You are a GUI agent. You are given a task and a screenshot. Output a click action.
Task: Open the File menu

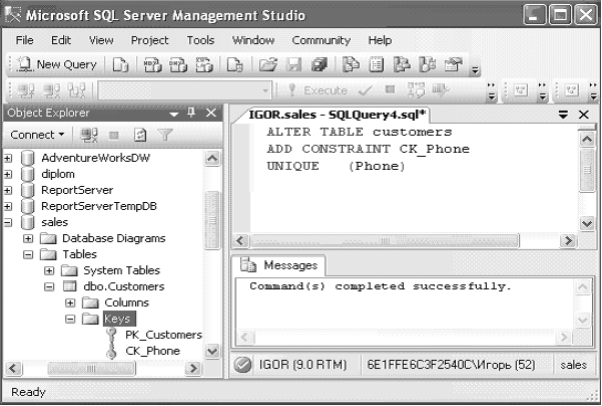(25, 40)
